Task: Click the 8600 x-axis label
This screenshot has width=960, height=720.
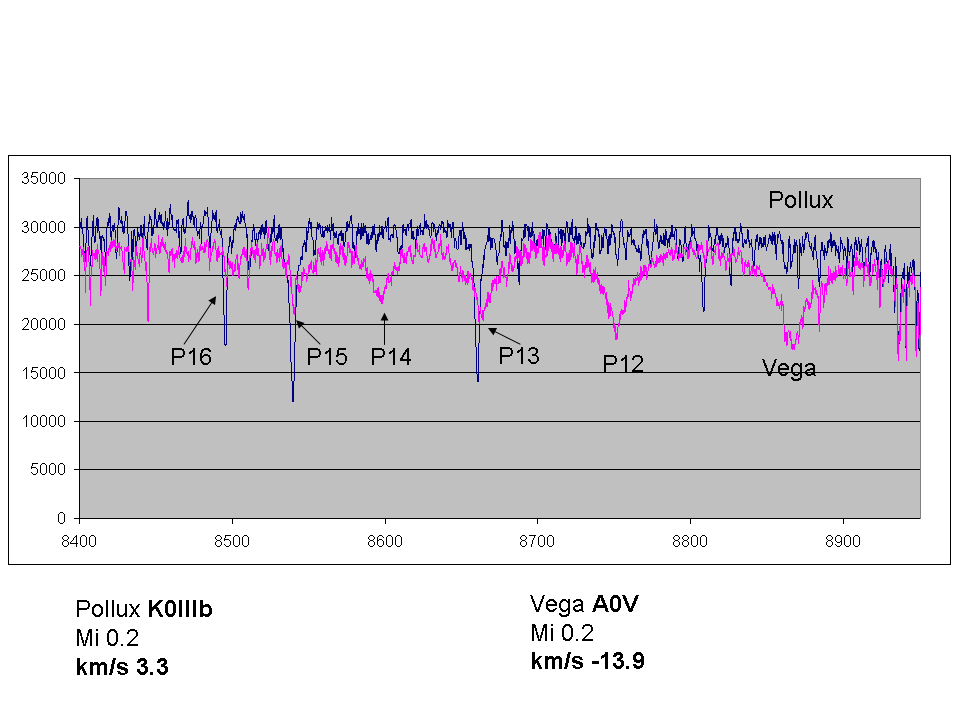Action: pos(385,542)
